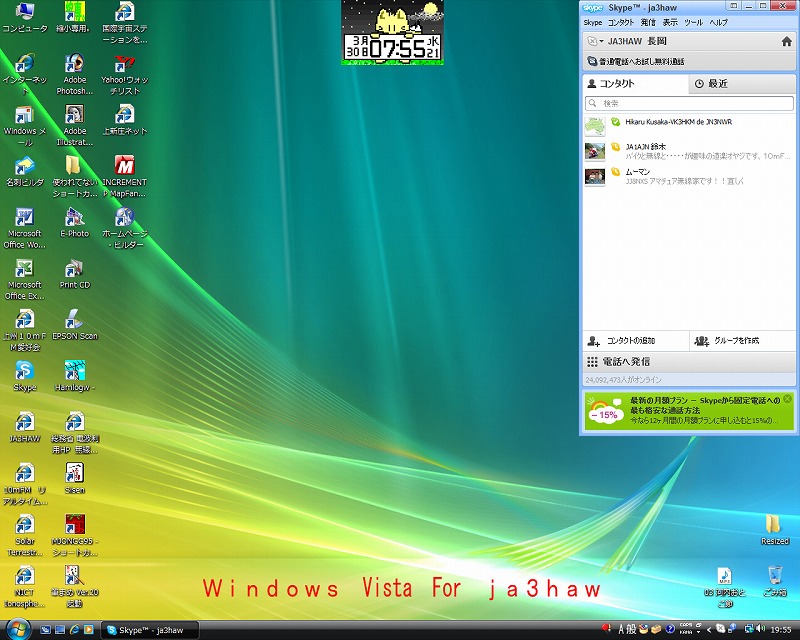Select the 03 河内おとこ節 MP3 file
This screenshot has width=800, height=640.
pyautogui.click(x=724, y=587)
